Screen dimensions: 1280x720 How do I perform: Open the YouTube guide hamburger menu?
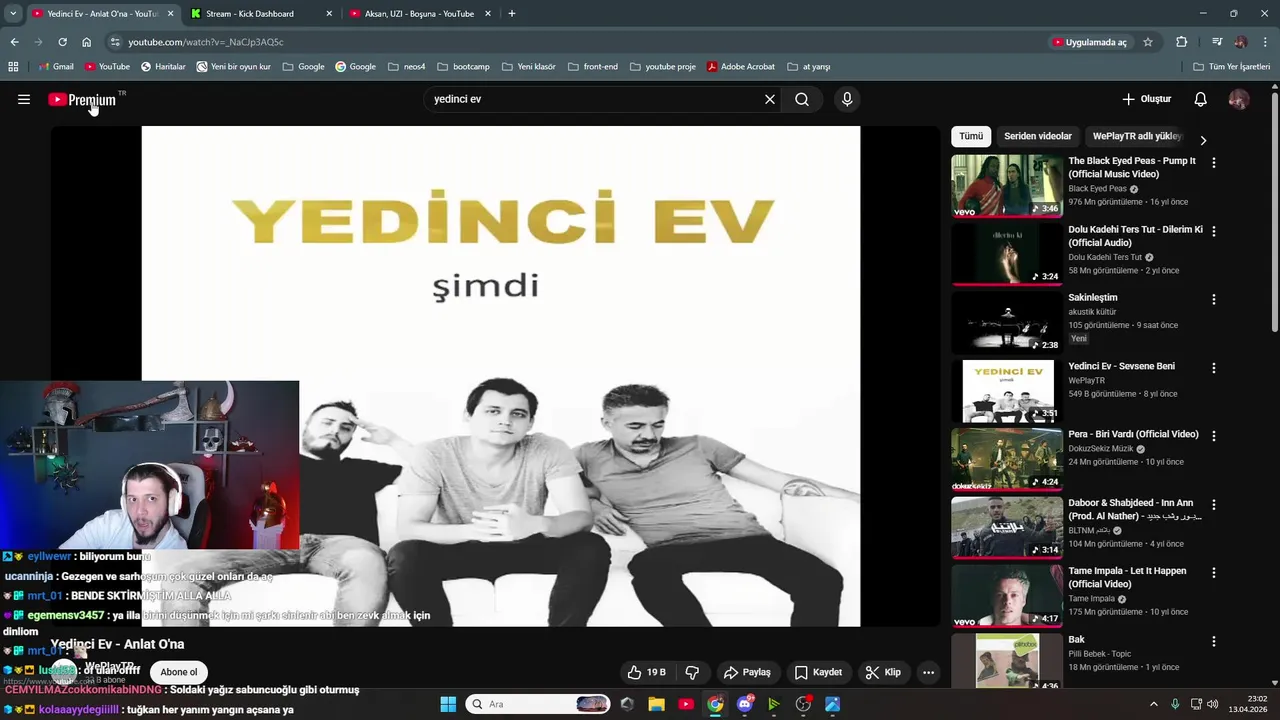[24, 99]
